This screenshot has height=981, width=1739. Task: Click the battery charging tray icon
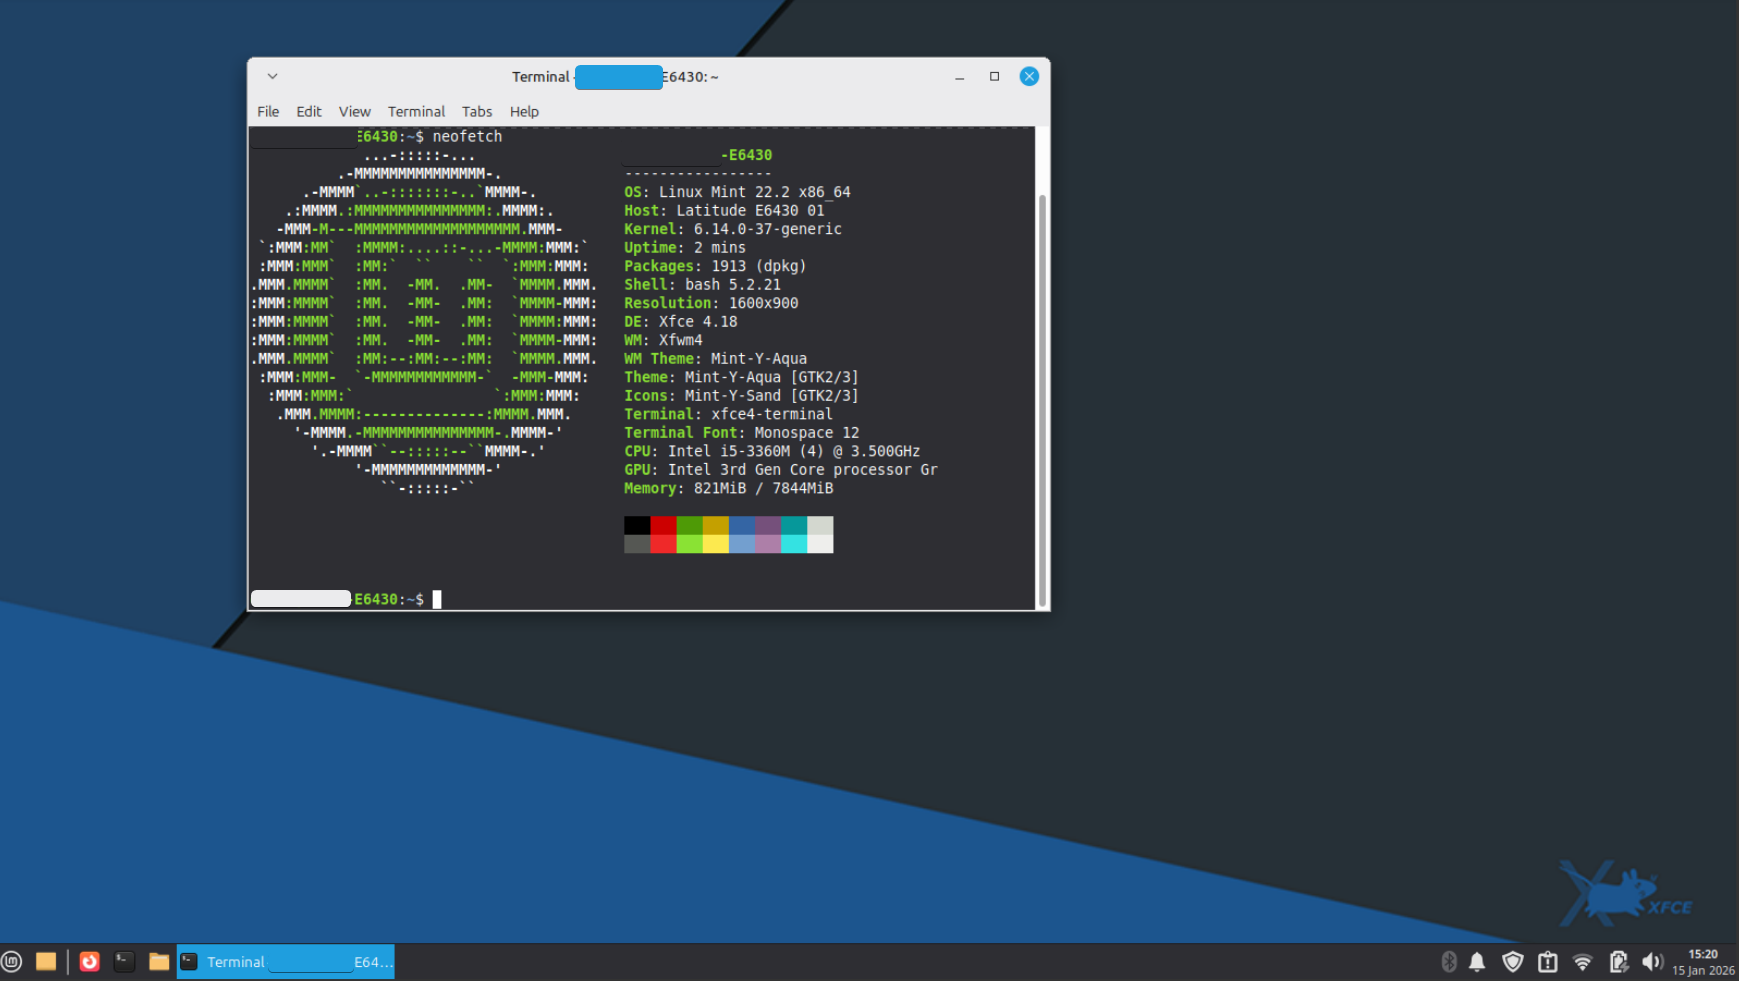point(1618,962)
